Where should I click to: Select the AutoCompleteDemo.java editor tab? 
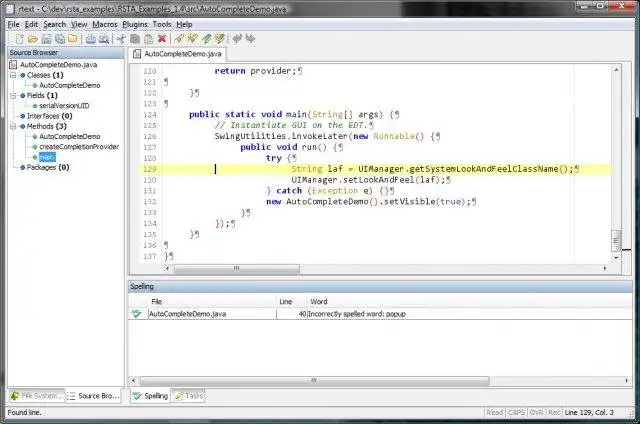coord(178,54)
